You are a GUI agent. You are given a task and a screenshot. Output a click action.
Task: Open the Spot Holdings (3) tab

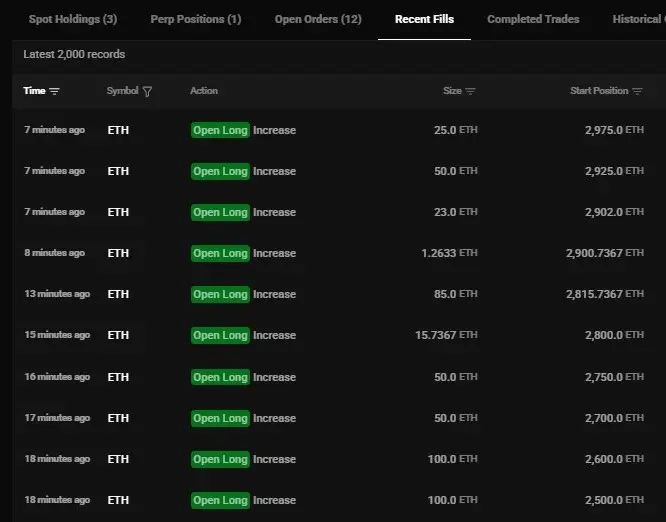73,19
